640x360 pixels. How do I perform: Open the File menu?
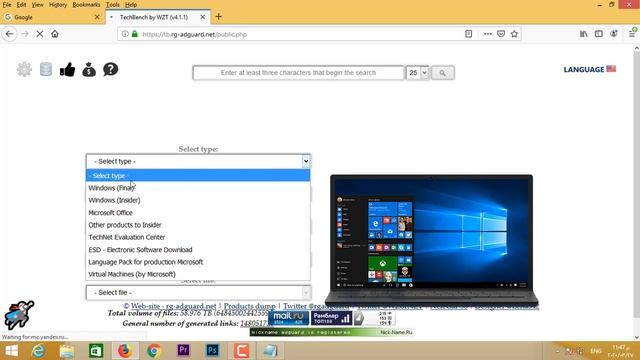[x=7, y=5]
